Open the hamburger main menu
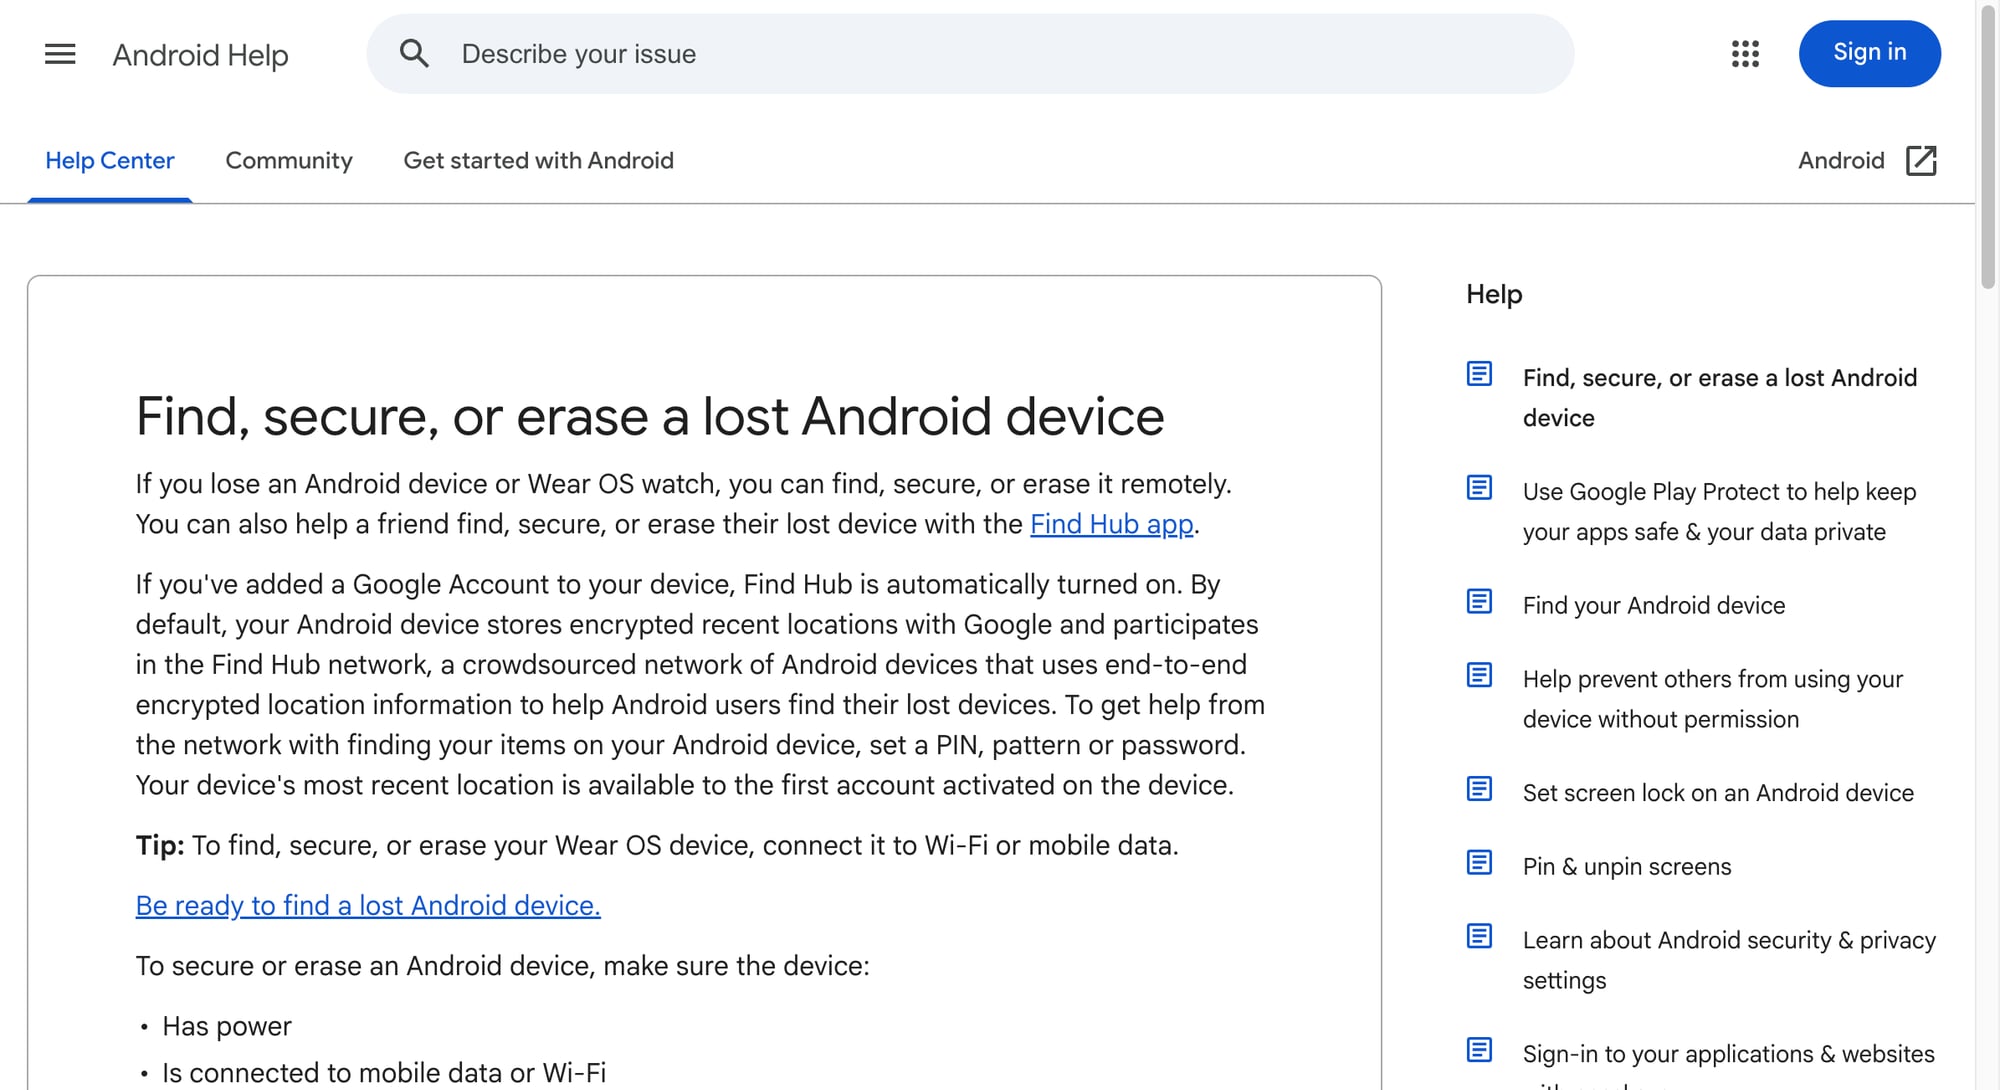Image resolution: width=2000 pixels, height=1090 pixels. (x=60, y=54)
